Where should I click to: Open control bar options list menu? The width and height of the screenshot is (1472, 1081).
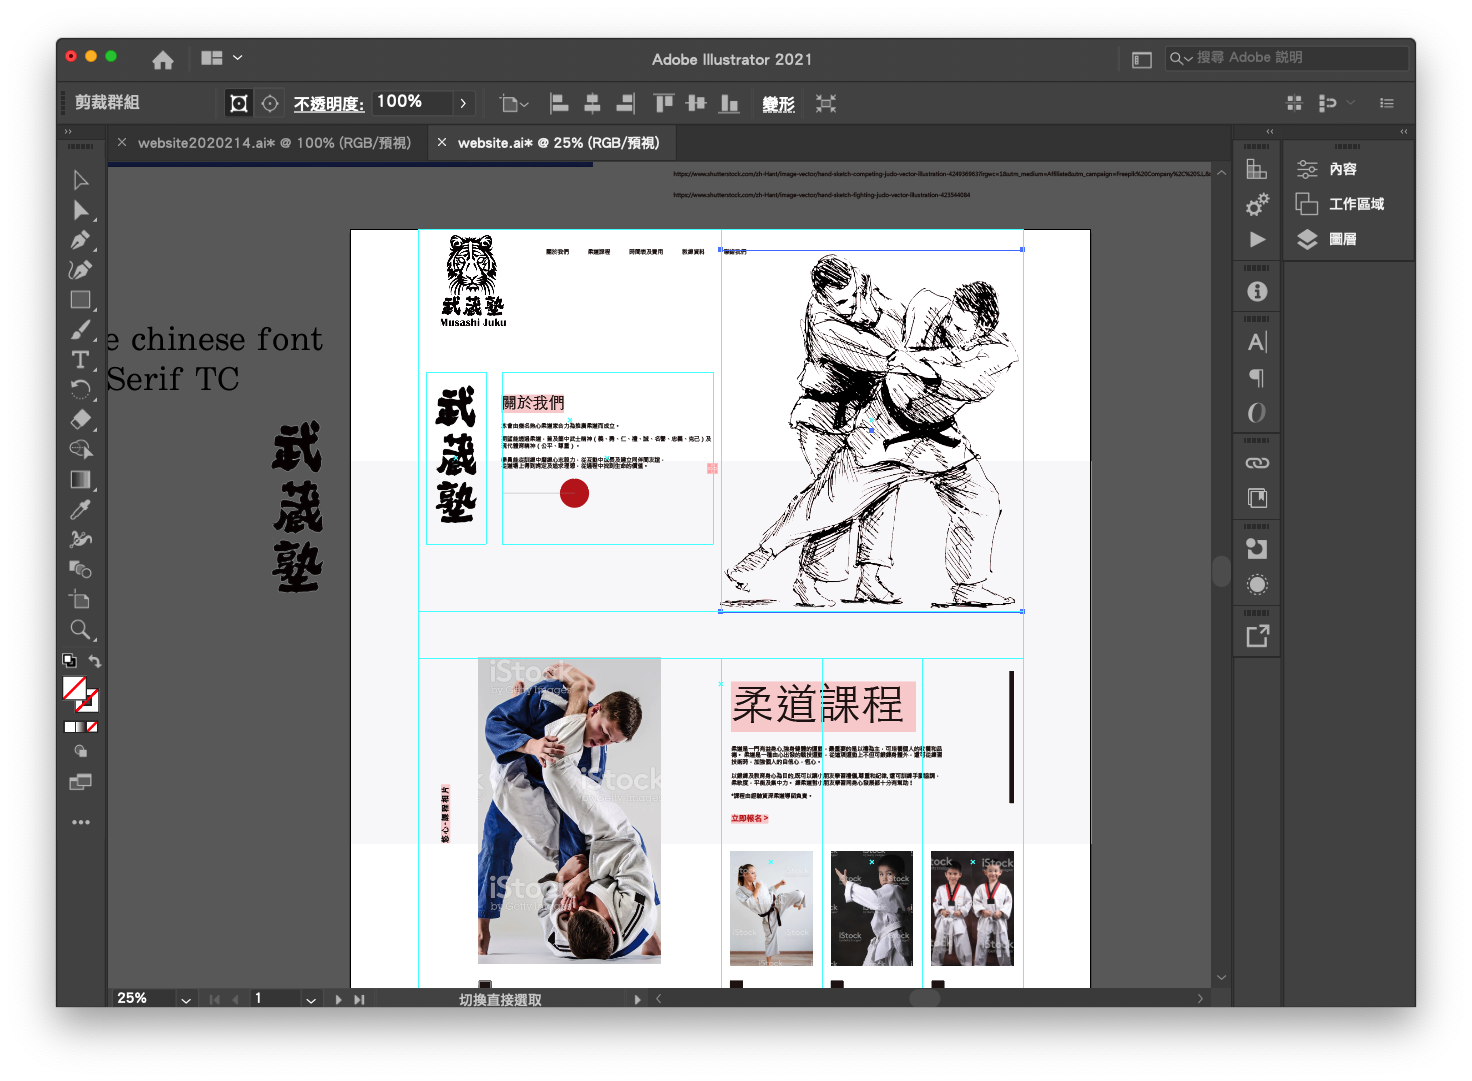click(1387, 103)
